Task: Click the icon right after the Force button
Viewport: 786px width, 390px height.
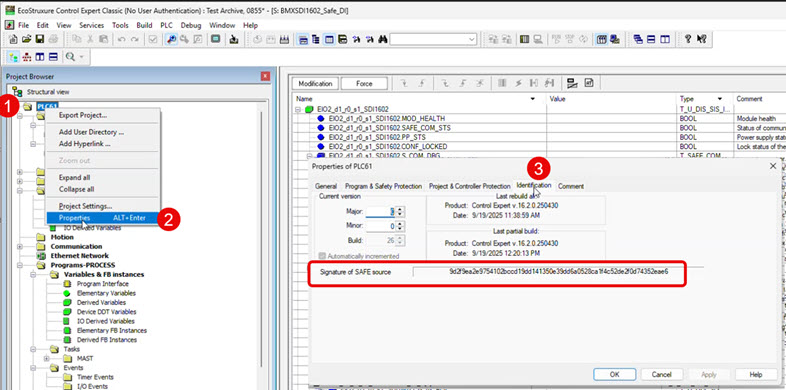Action: point(404,84)
